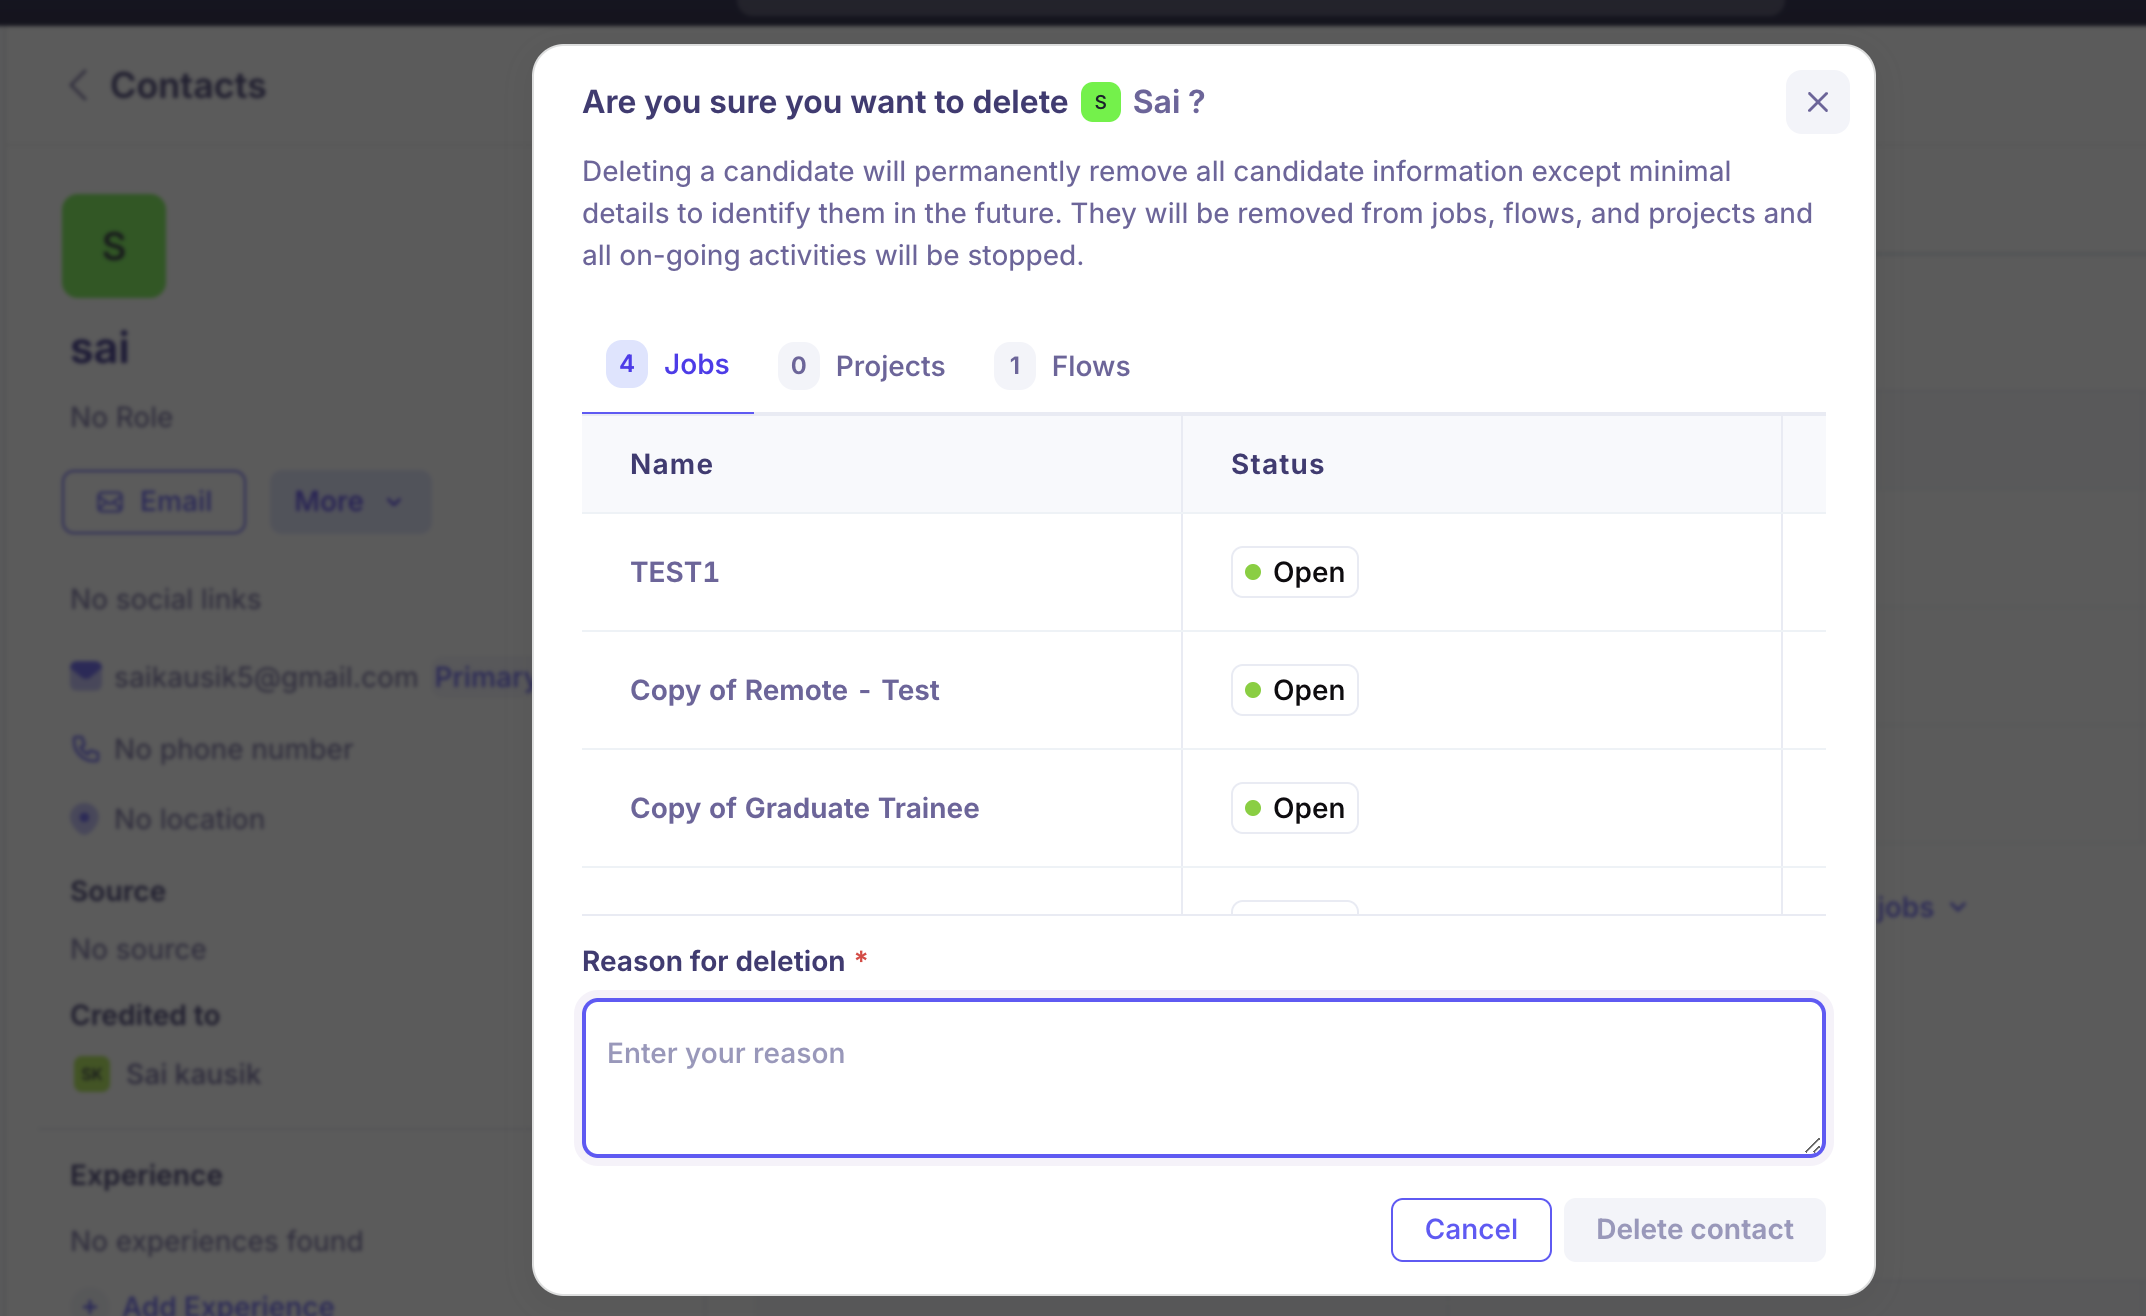2146x1316 pixels.
Task: Click the large green S profile avatar
Action: point(114,246)
